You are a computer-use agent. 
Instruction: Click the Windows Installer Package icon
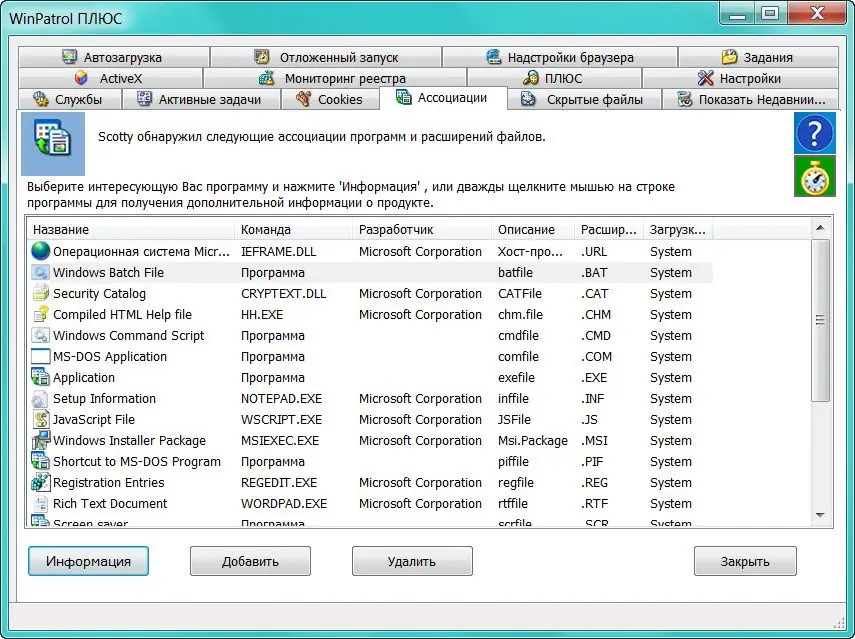[x=40, y=441]
